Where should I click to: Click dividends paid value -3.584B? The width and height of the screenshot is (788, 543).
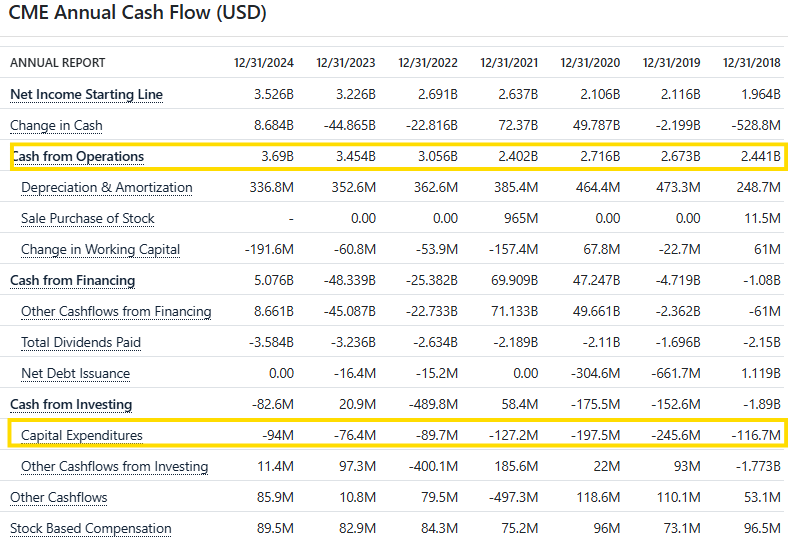point(271,343)
